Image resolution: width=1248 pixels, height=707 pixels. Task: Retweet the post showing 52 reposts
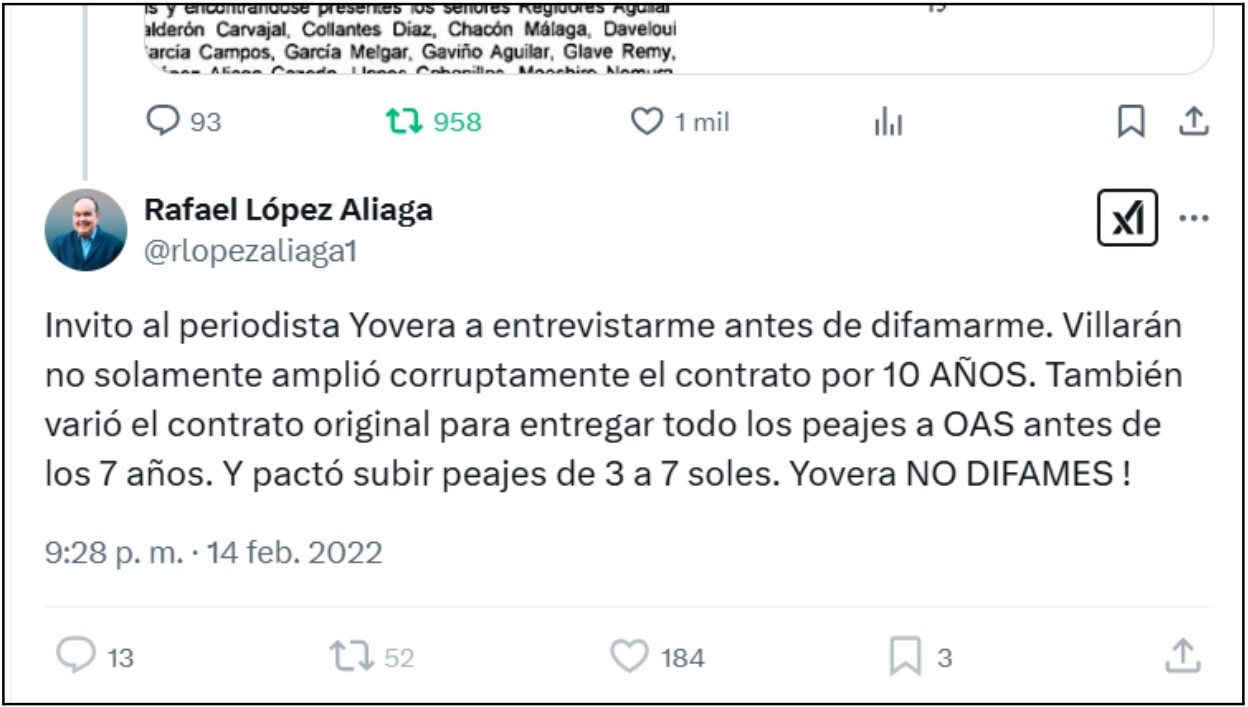(x=372, y=657)
